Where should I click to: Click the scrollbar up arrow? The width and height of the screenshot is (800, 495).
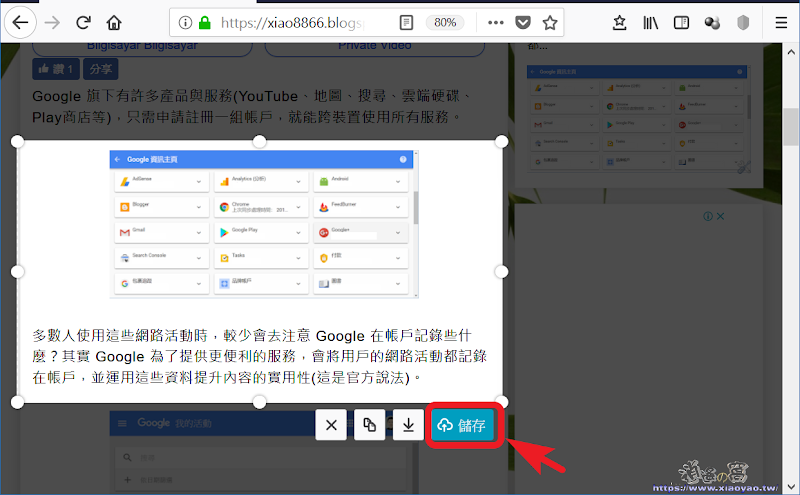tap(791, 52)
